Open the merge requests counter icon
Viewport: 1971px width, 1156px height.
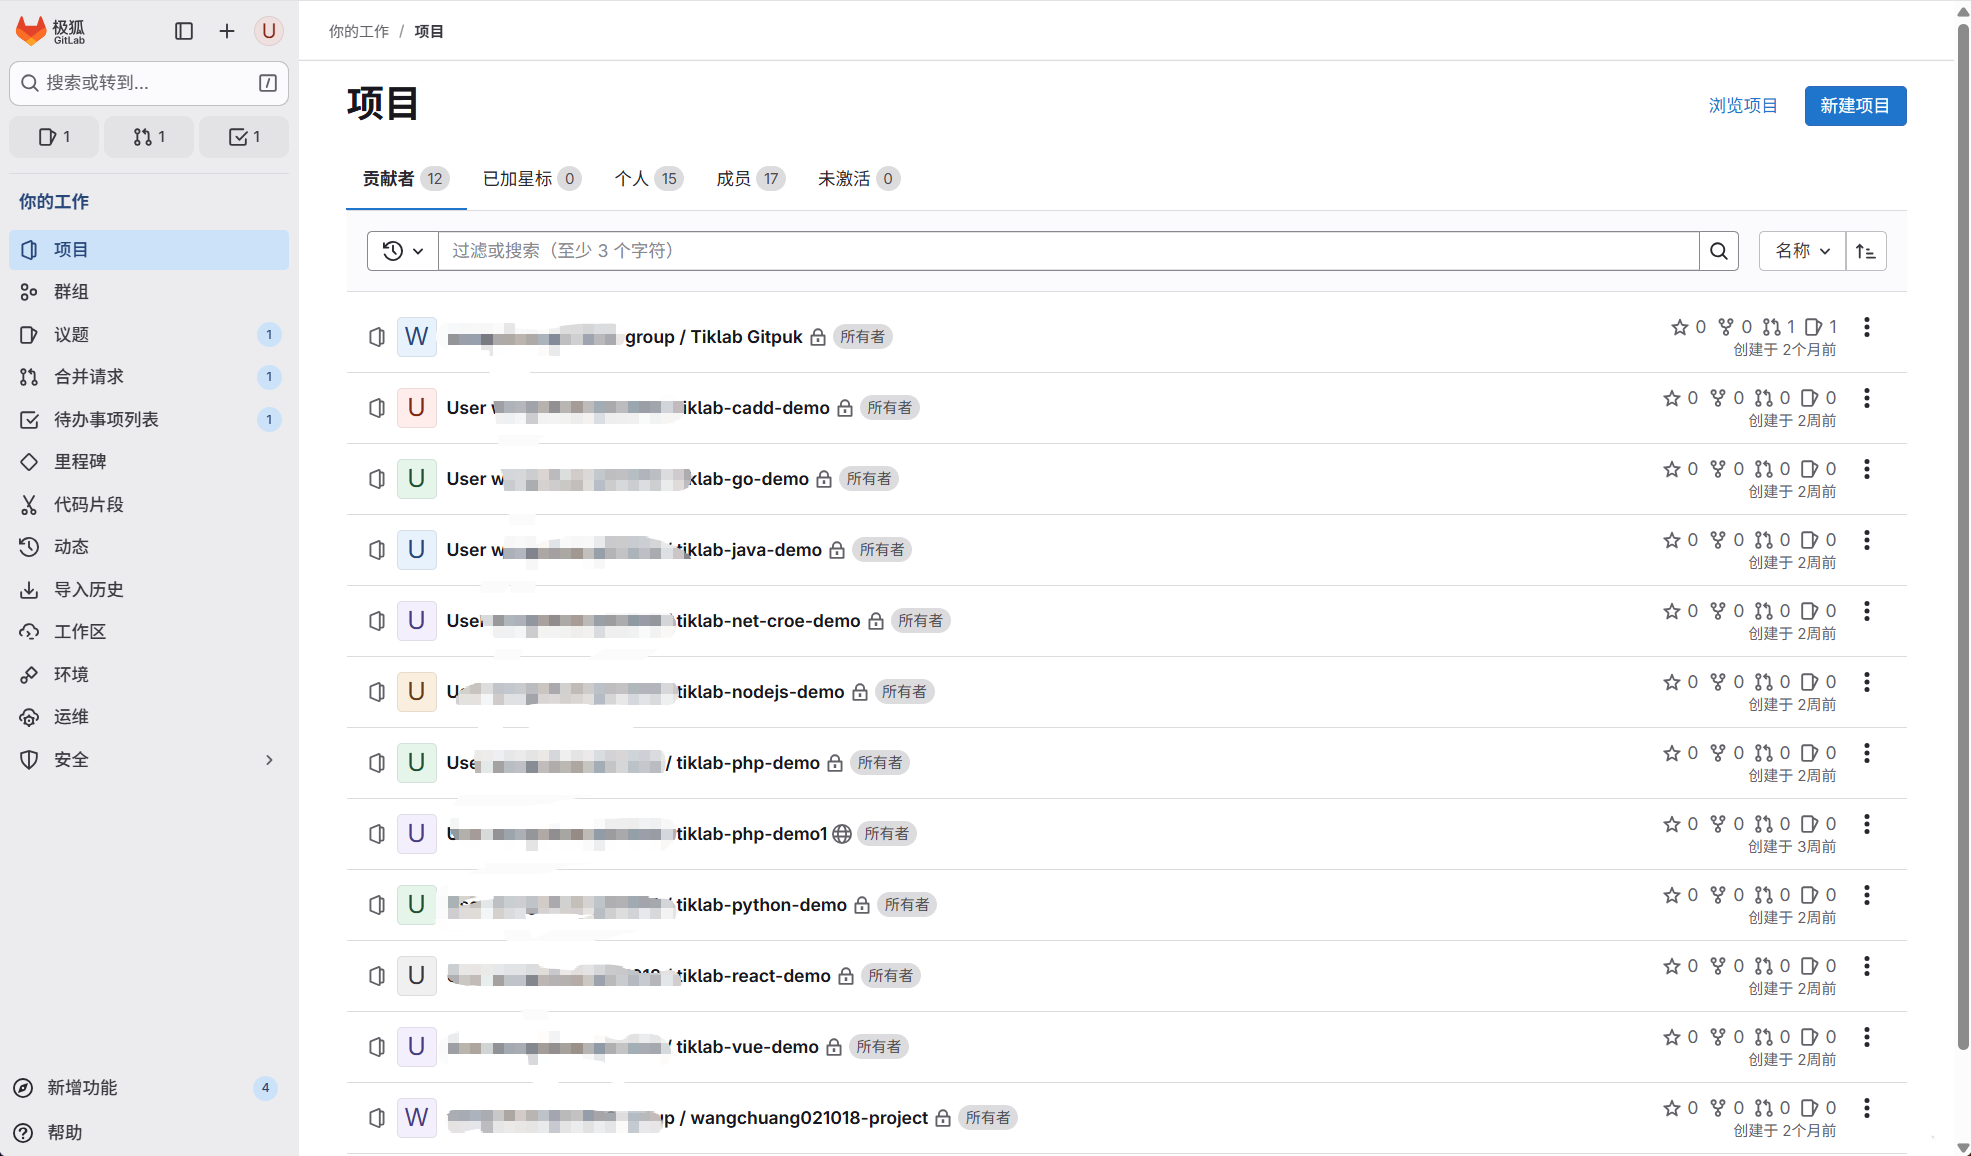point(149,137)
